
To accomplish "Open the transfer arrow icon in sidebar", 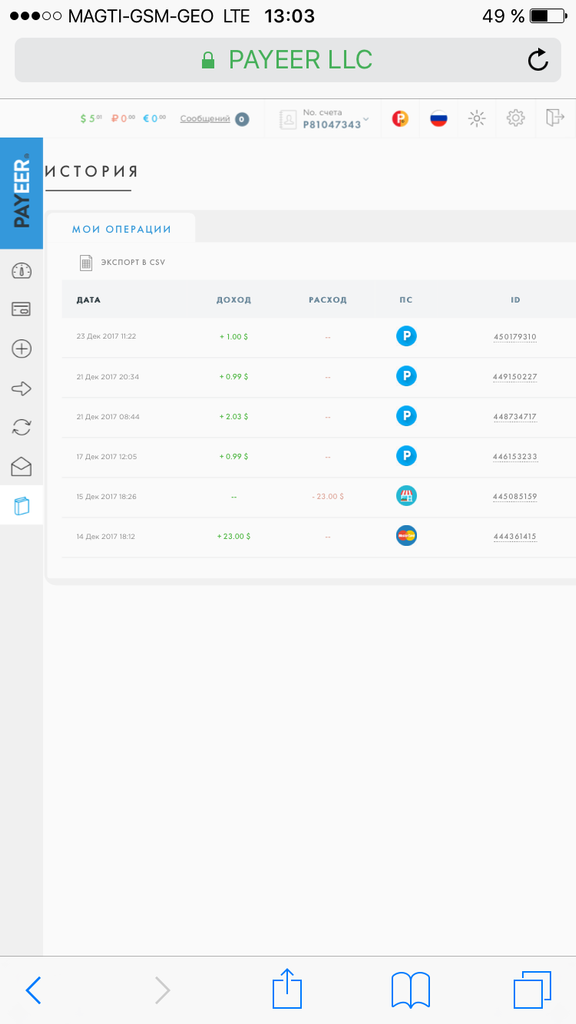I will [22, 389].
